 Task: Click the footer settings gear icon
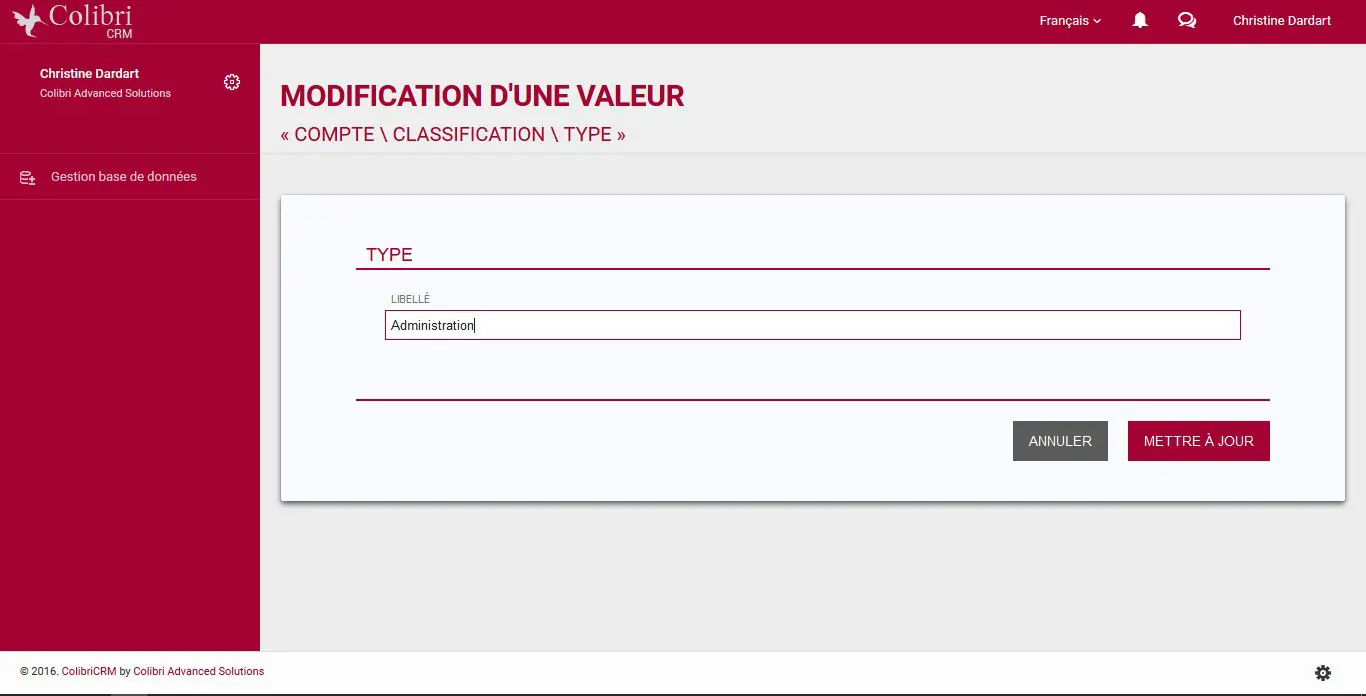pos(1323,673)
